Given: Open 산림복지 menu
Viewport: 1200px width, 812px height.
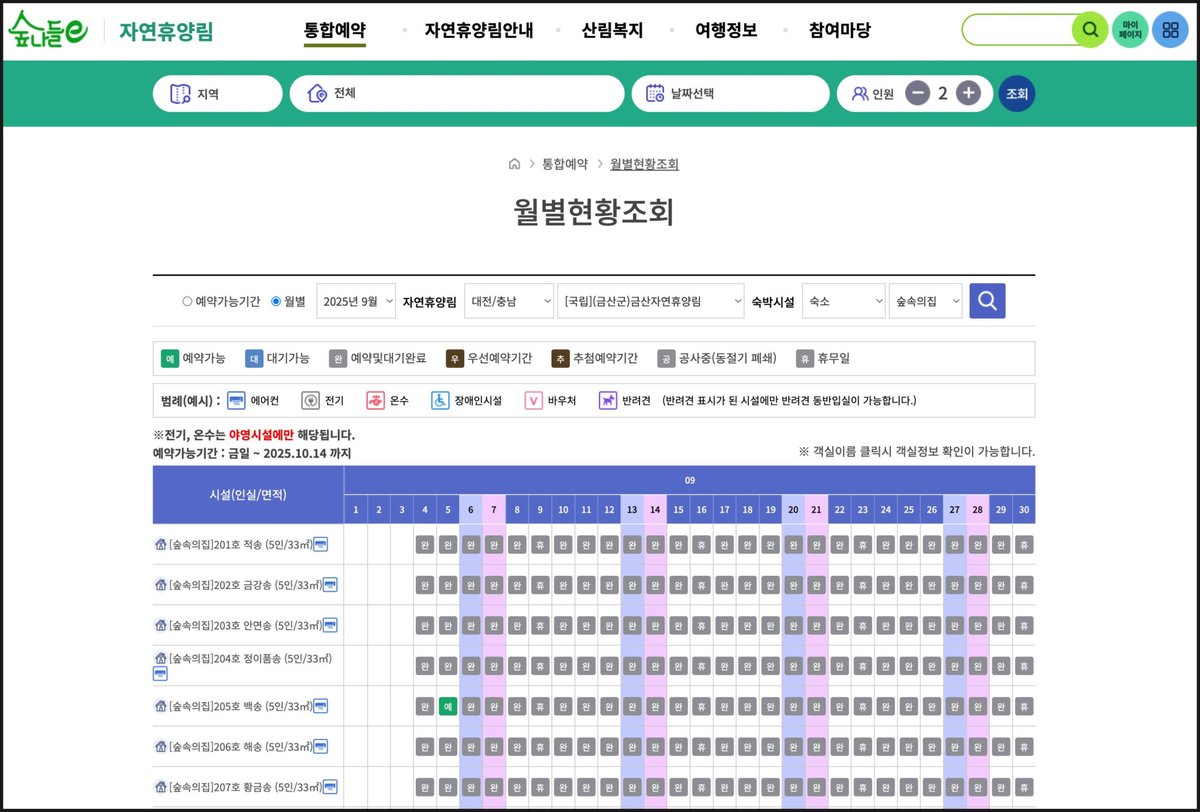Looking at the screenshot, I should pyautogui.click(x=612, y=30).
